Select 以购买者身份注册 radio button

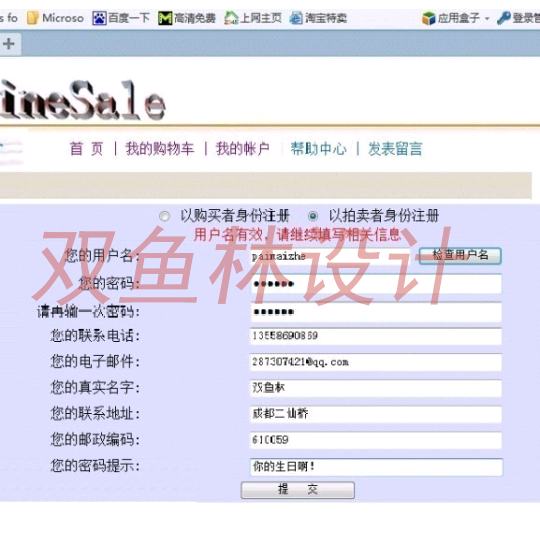point(165,216)
